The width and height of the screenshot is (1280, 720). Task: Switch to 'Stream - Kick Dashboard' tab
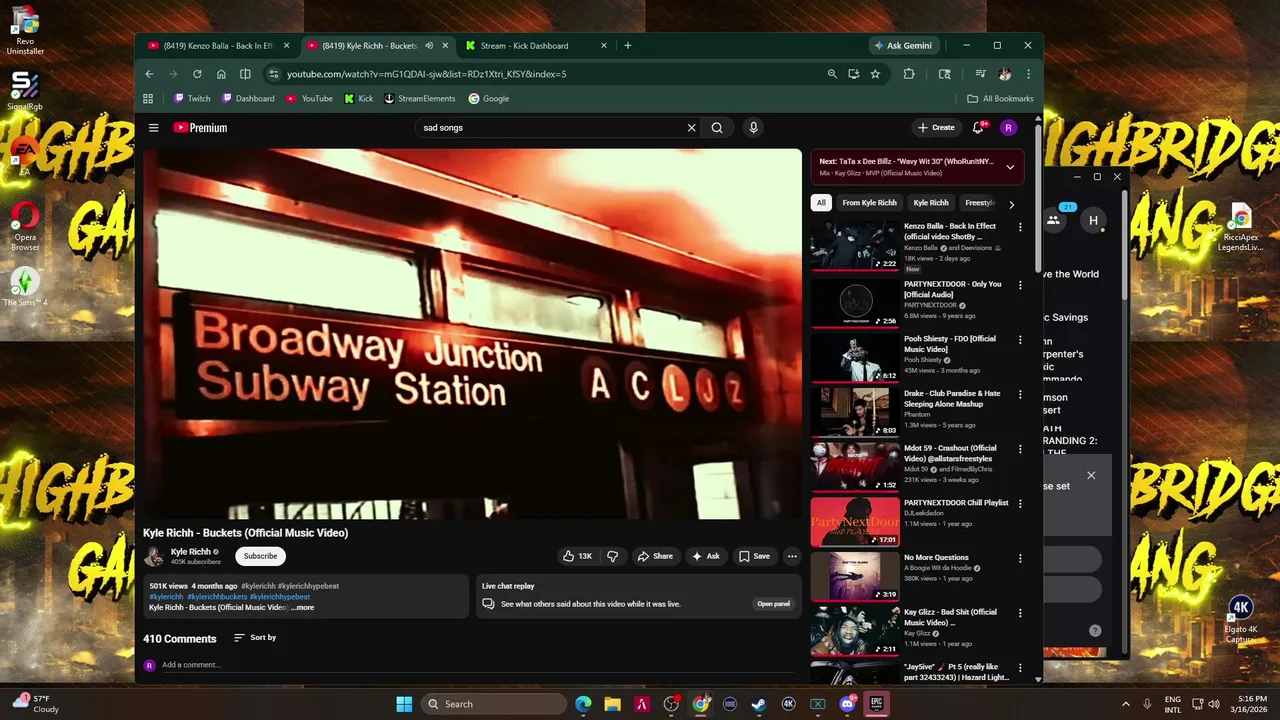point(524,46)
